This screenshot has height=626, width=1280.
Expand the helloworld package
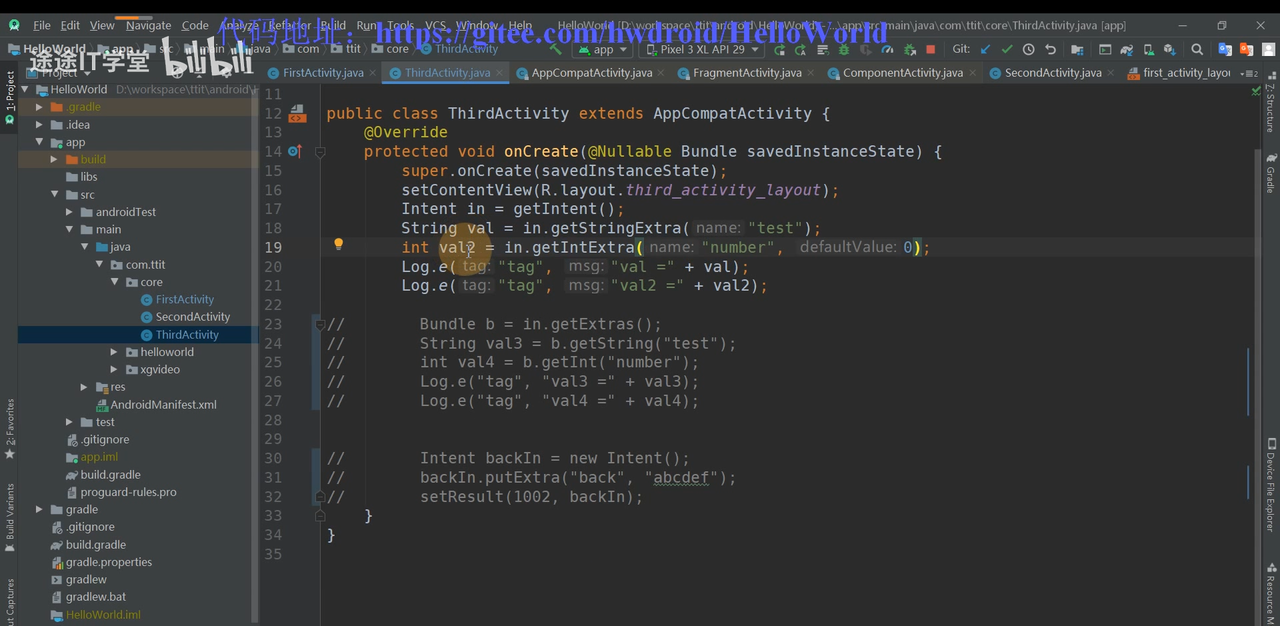(x=114, y=352)
